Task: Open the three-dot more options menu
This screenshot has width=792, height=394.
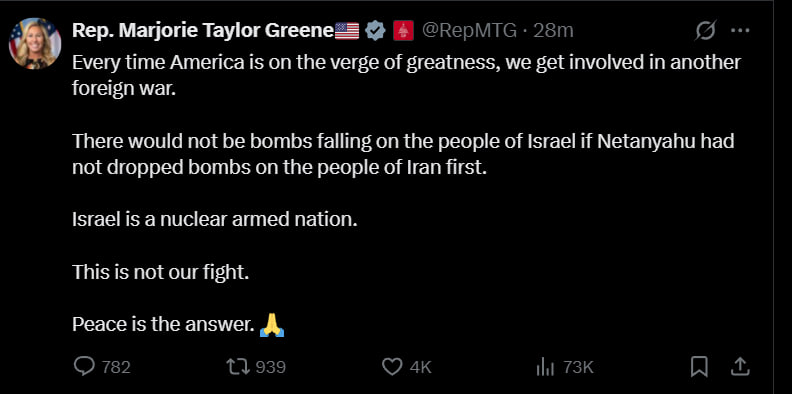Action: tap(740, 31)
